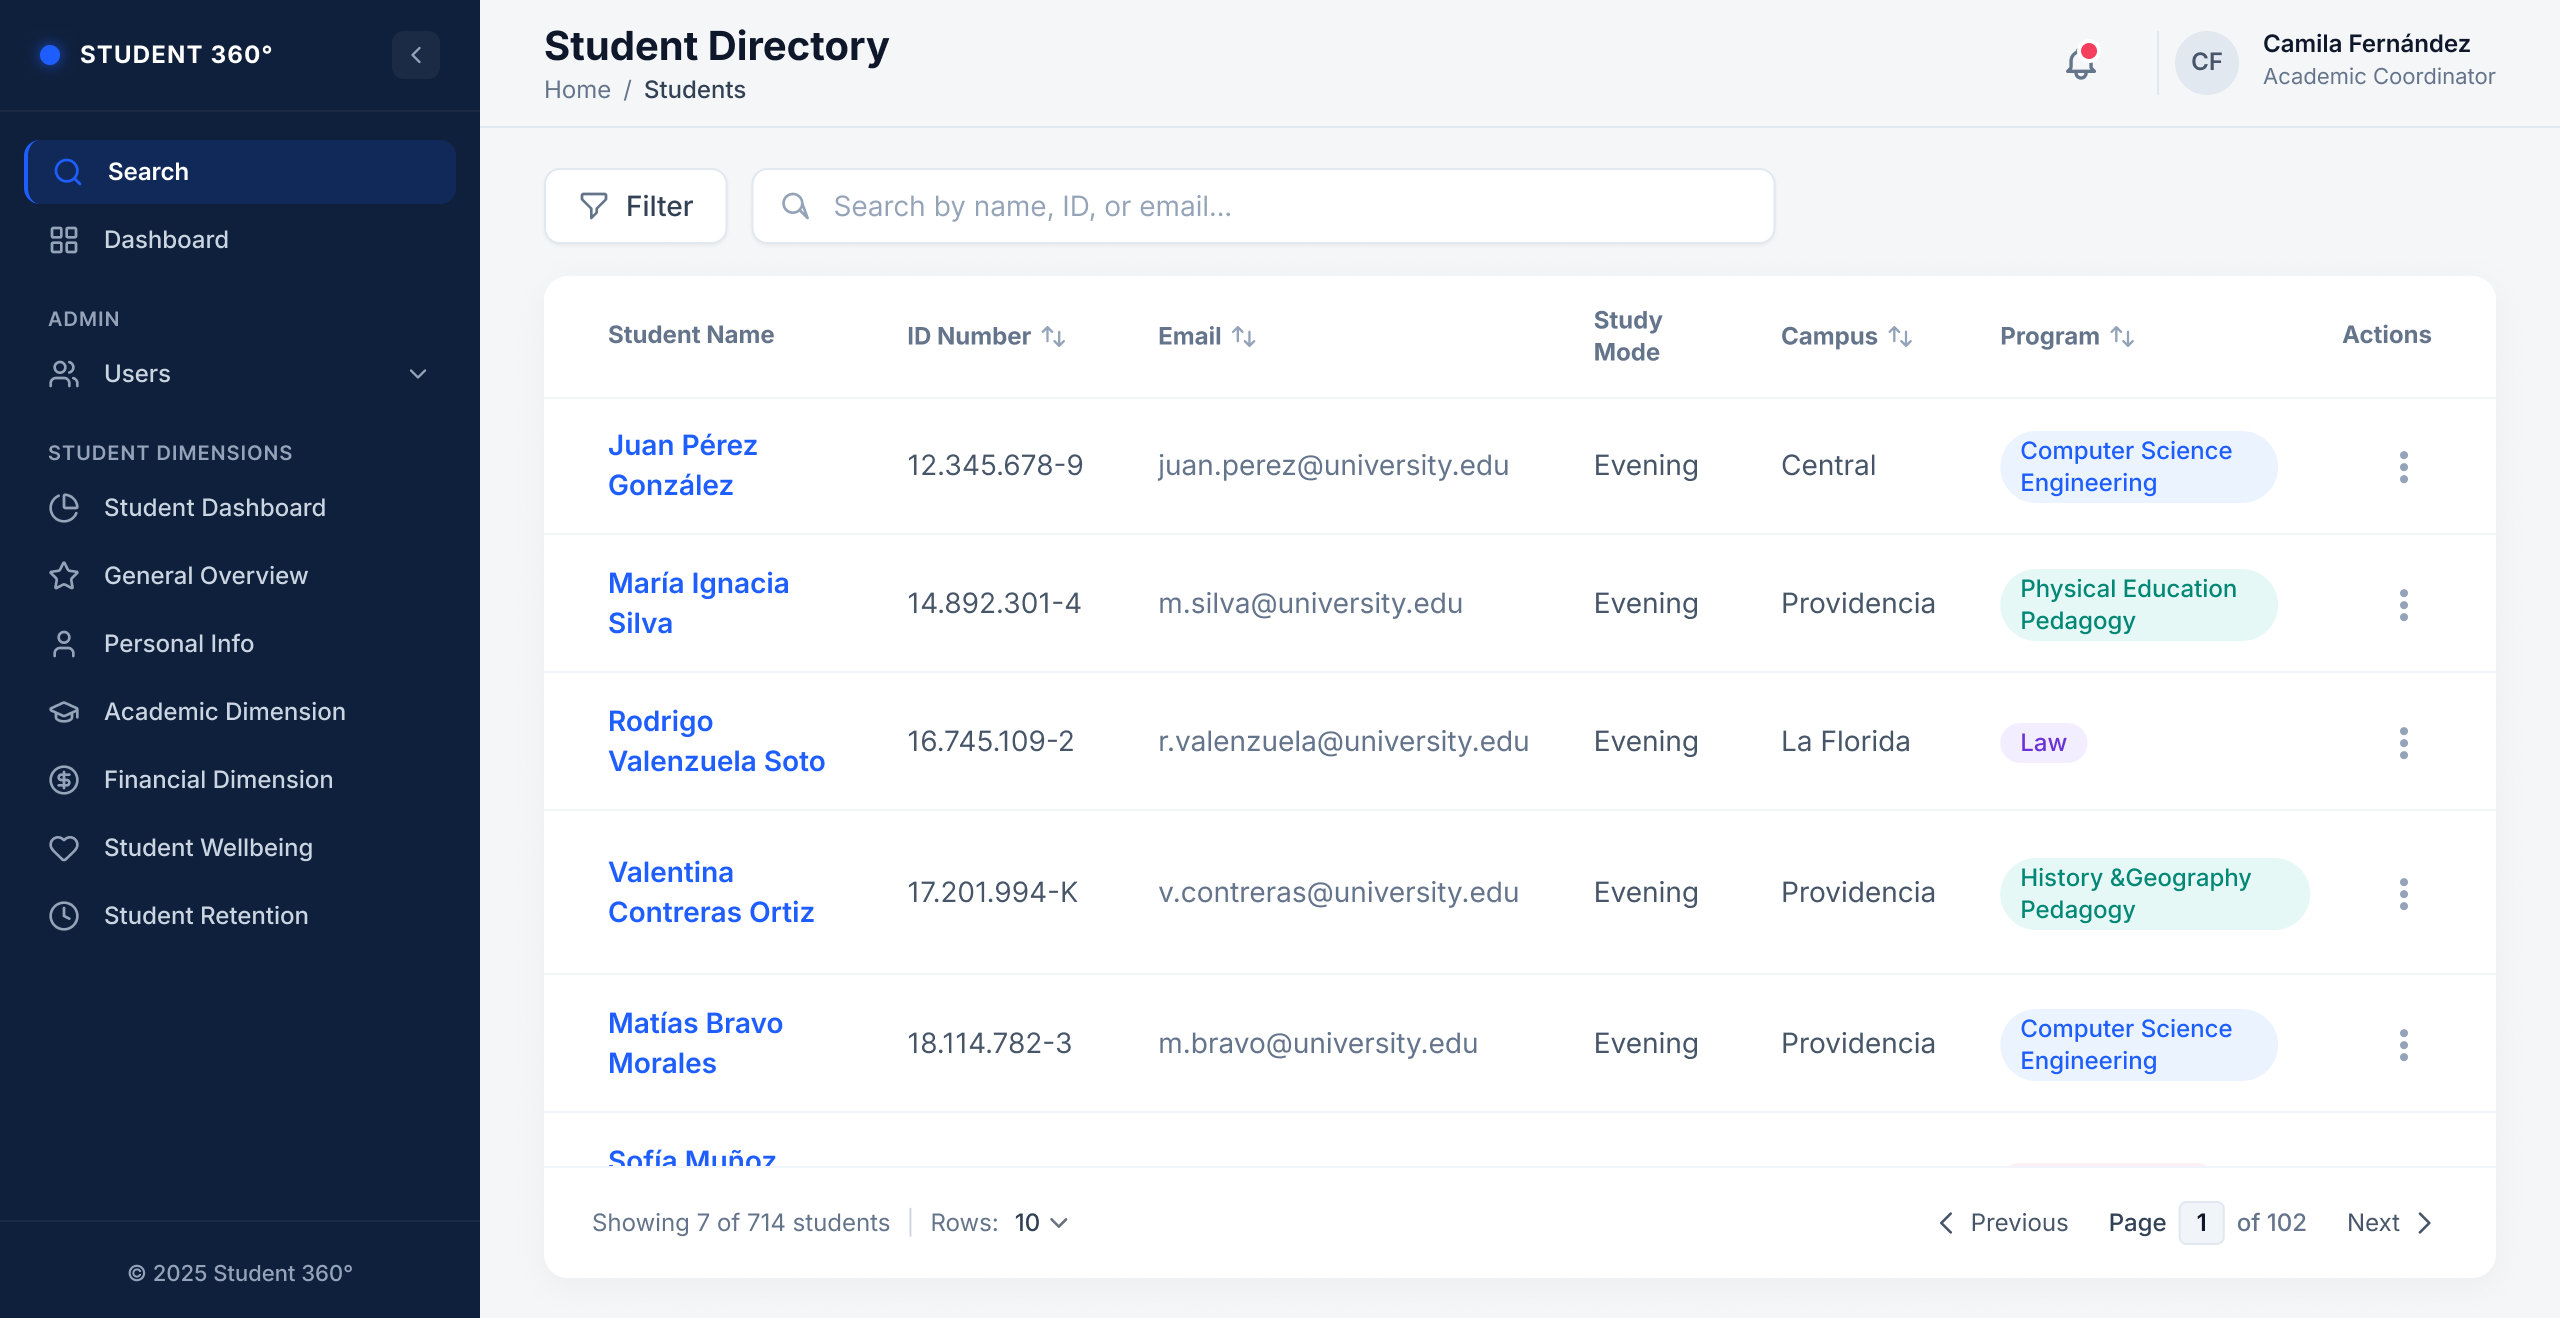Open Rows per page dropdown

1041,1222
